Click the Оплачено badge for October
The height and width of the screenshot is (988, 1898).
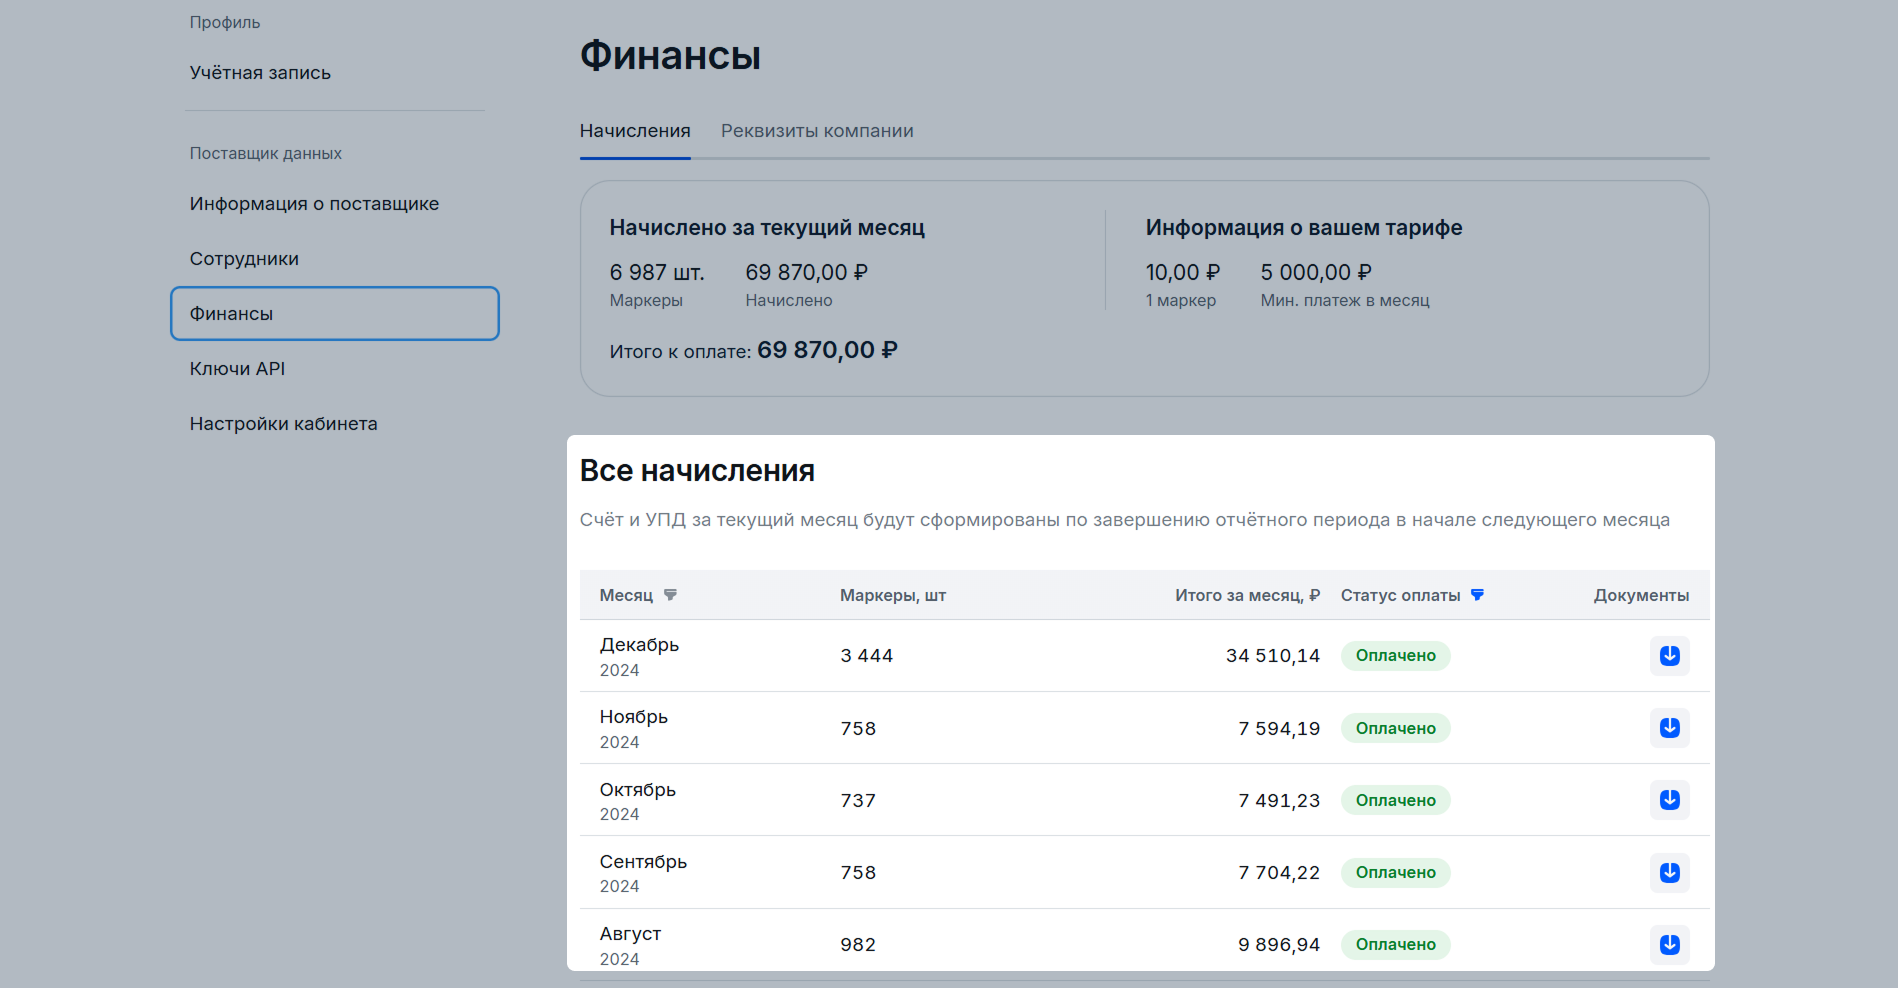[1395, 800]
